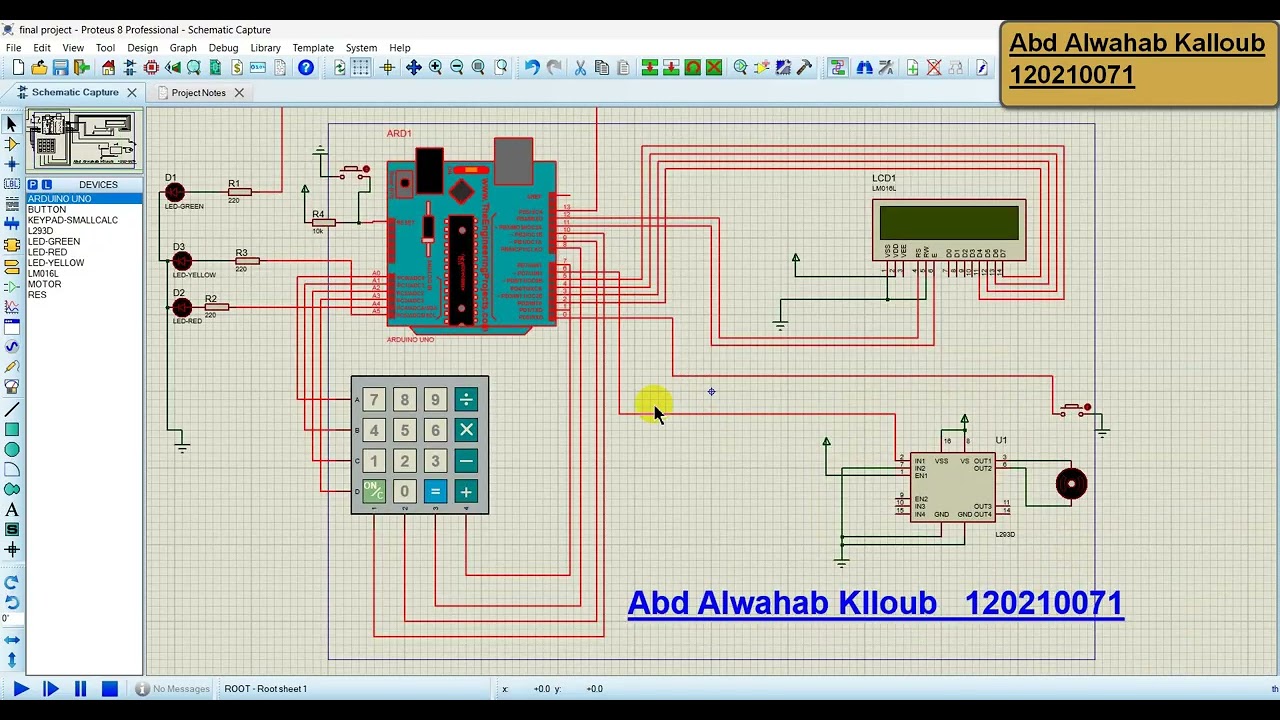This screenshot has height=720, width=1280.
Task: Click the binoculars Search and Tag icon
Action: pos(864,68)
